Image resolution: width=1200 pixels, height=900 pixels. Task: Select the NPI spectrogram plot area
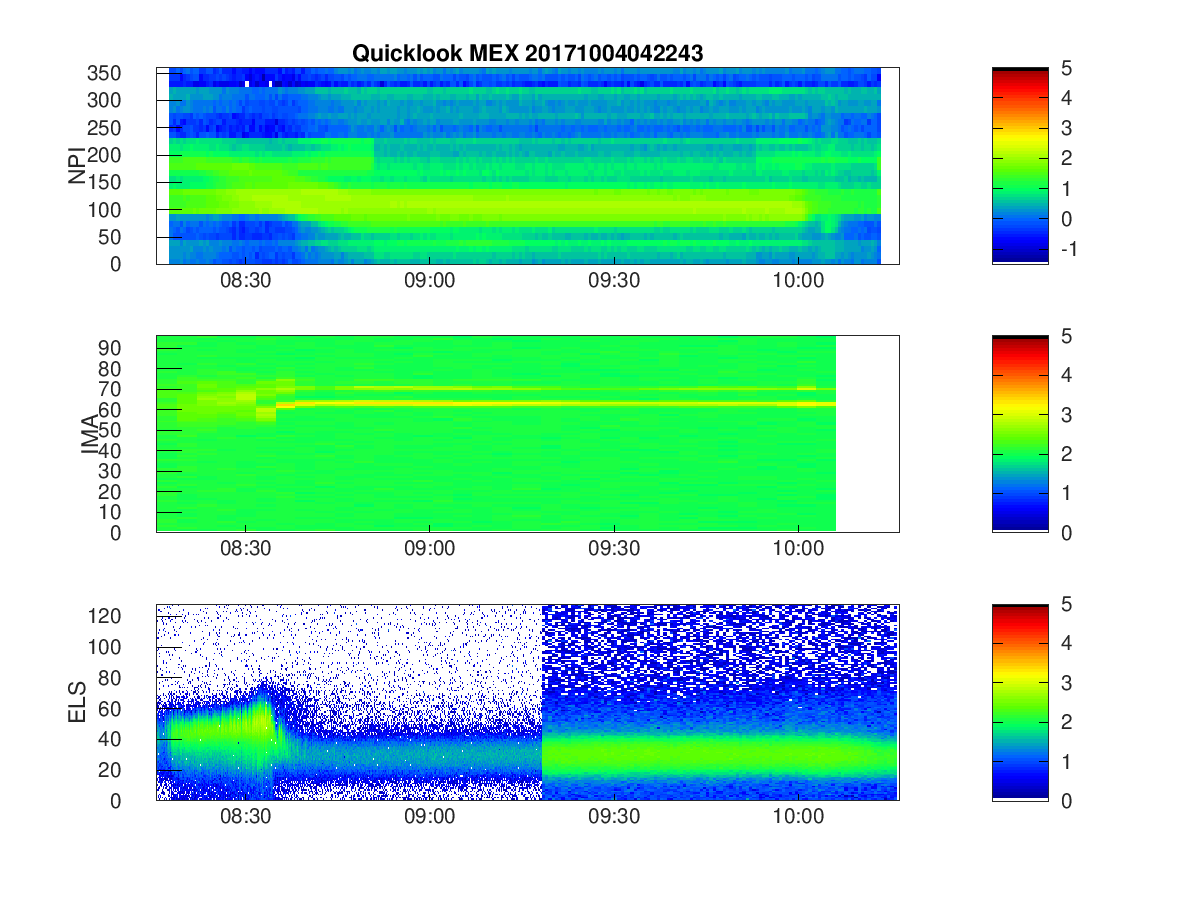[x=527, y=166]
